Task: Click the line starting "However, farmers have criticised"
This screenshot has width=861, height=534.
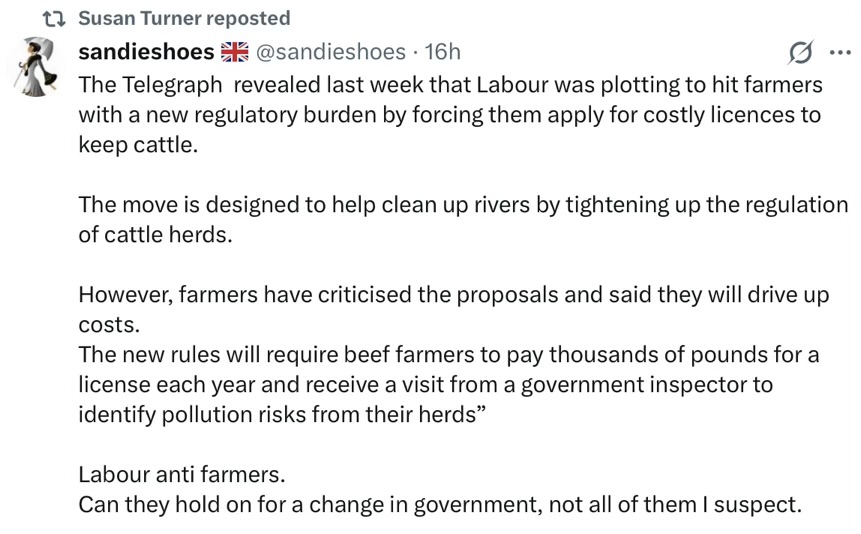Action: 453,296
